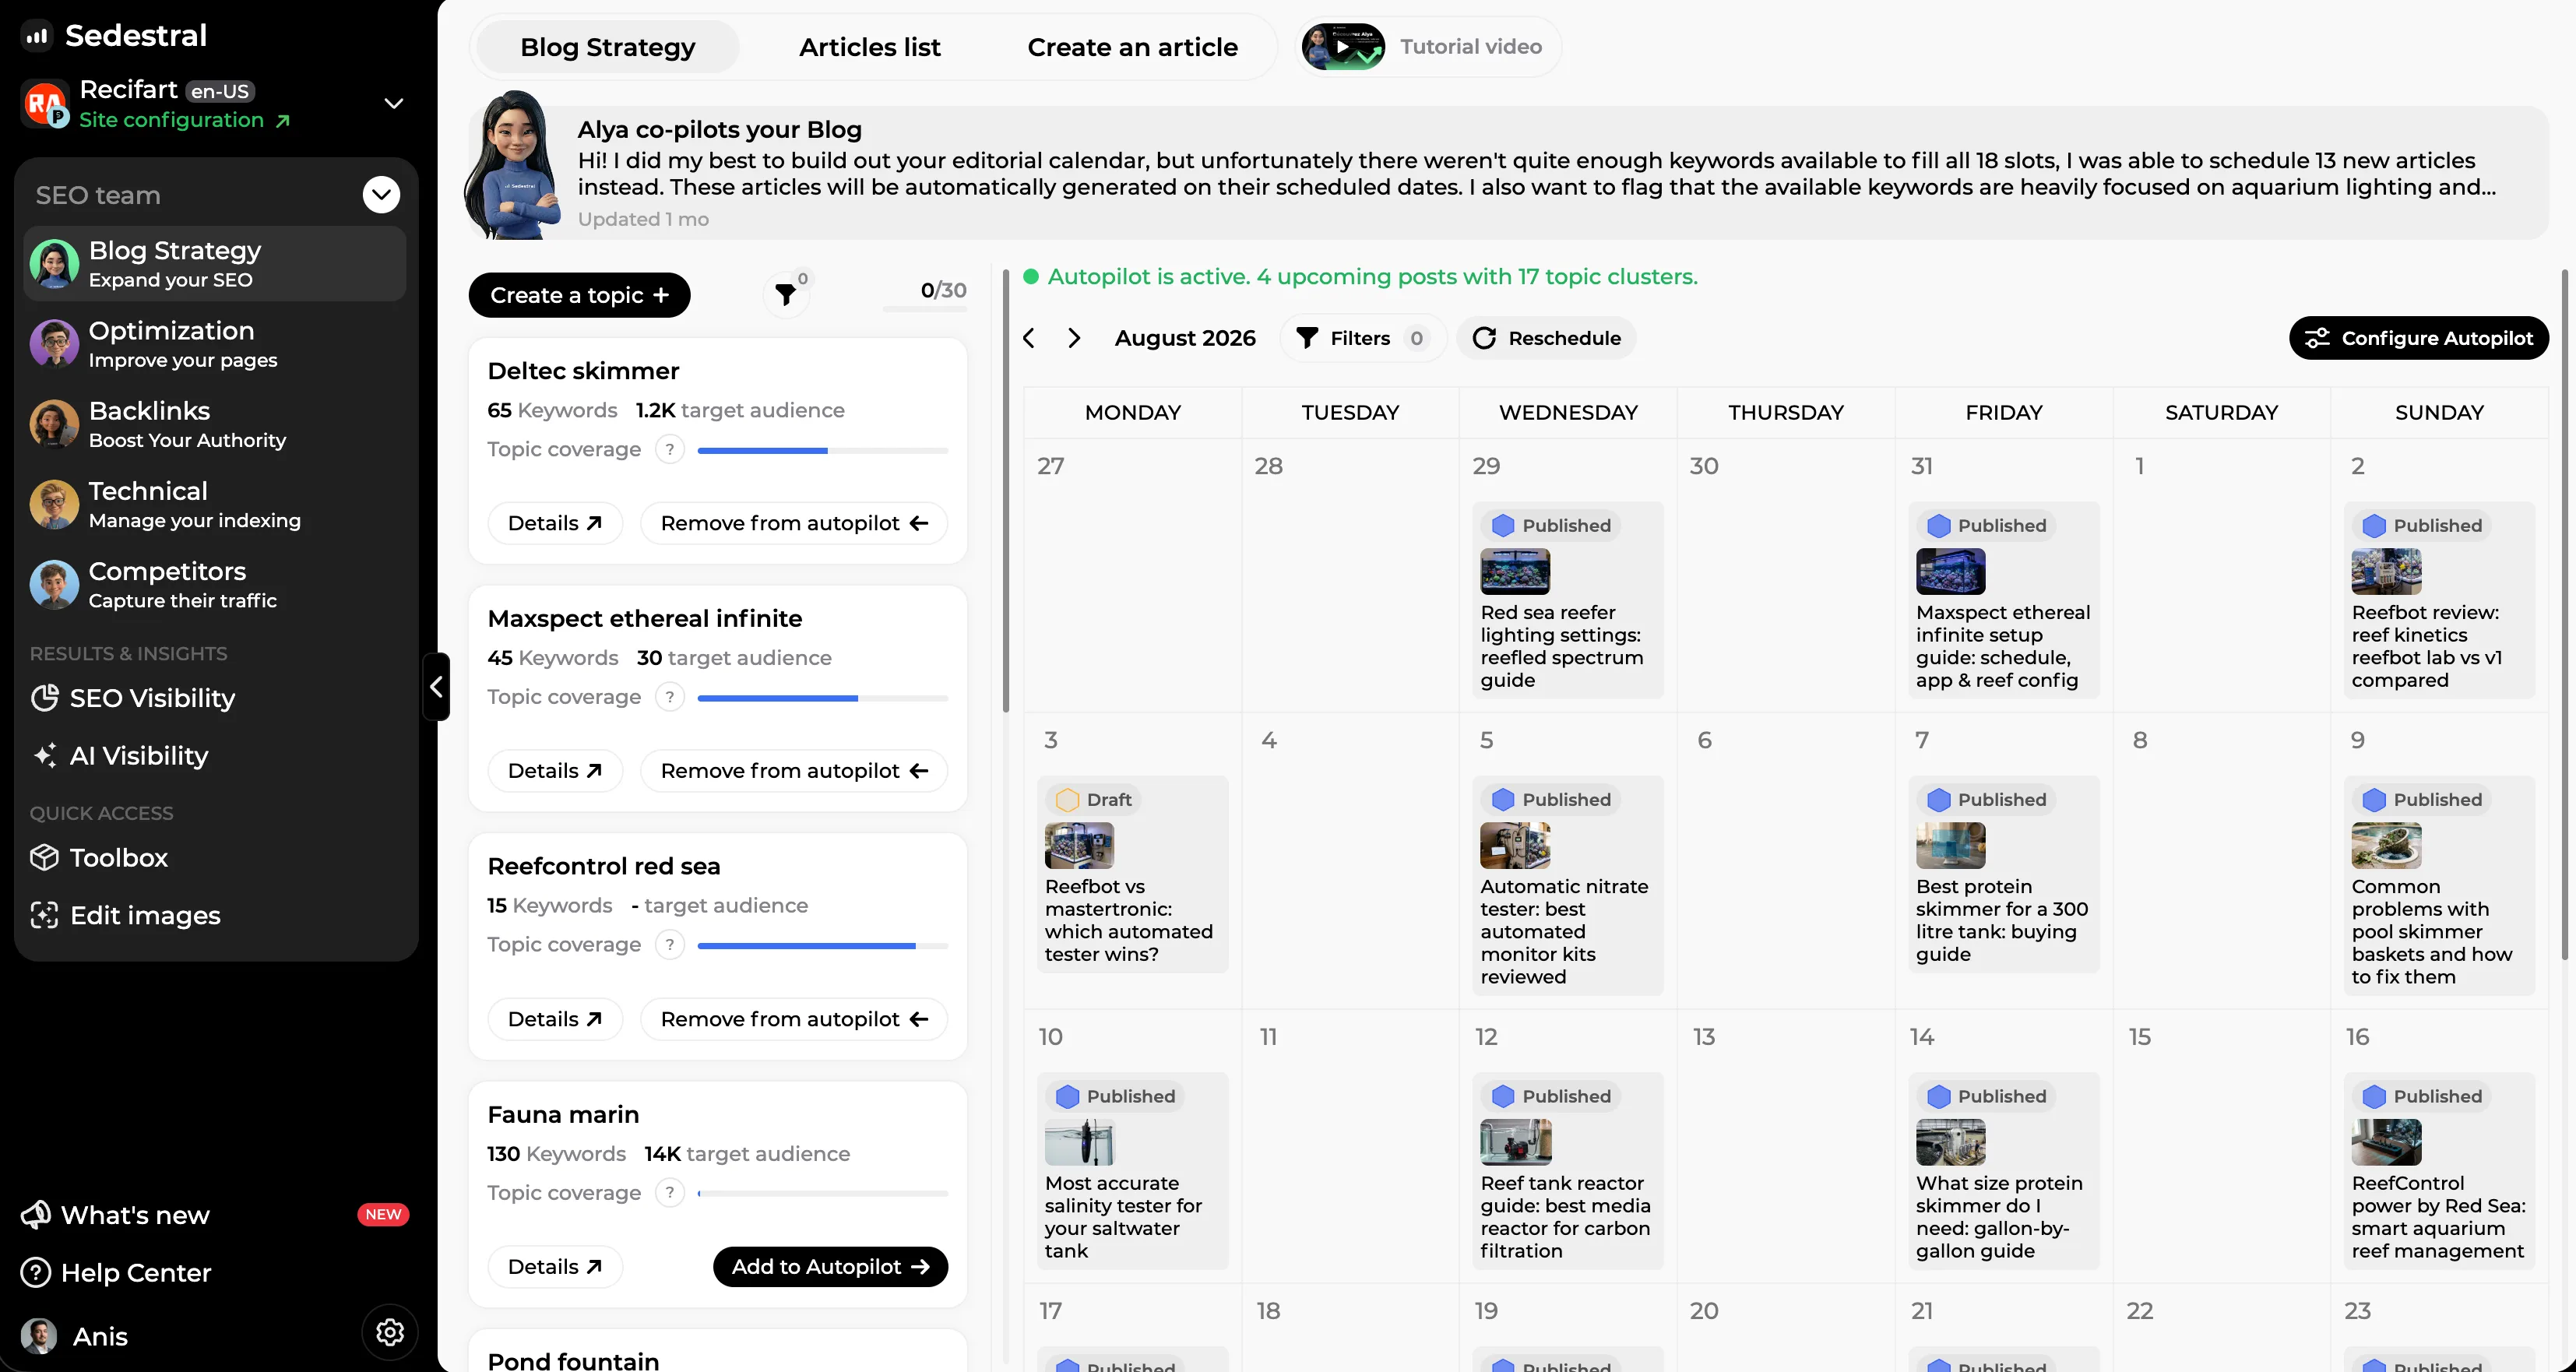Open Automatic nitrate tester article
This screenshot has width=2576, height=1372.
(x=1568, y=886)
